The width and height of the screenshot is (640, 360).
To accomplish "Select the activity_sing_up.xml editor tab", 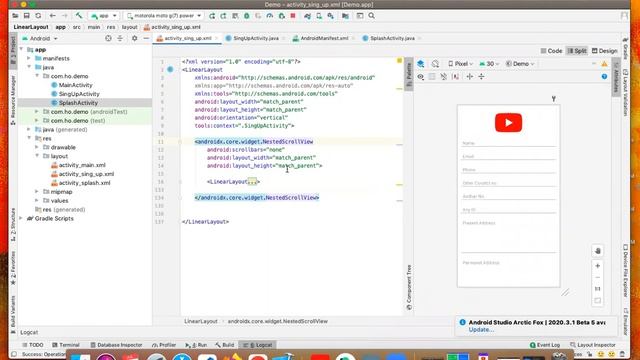I will [188, 38].
